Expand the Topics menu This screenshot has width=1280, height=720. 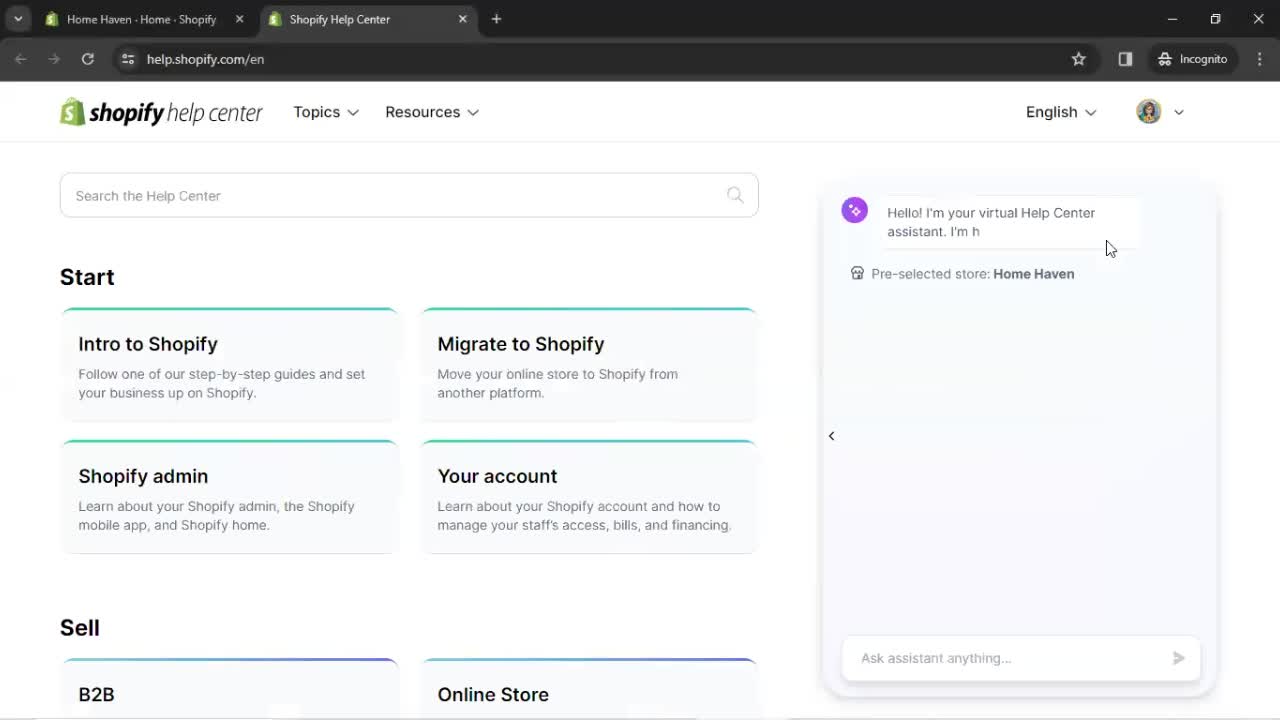pyautogui.click(x=326, y=112)
